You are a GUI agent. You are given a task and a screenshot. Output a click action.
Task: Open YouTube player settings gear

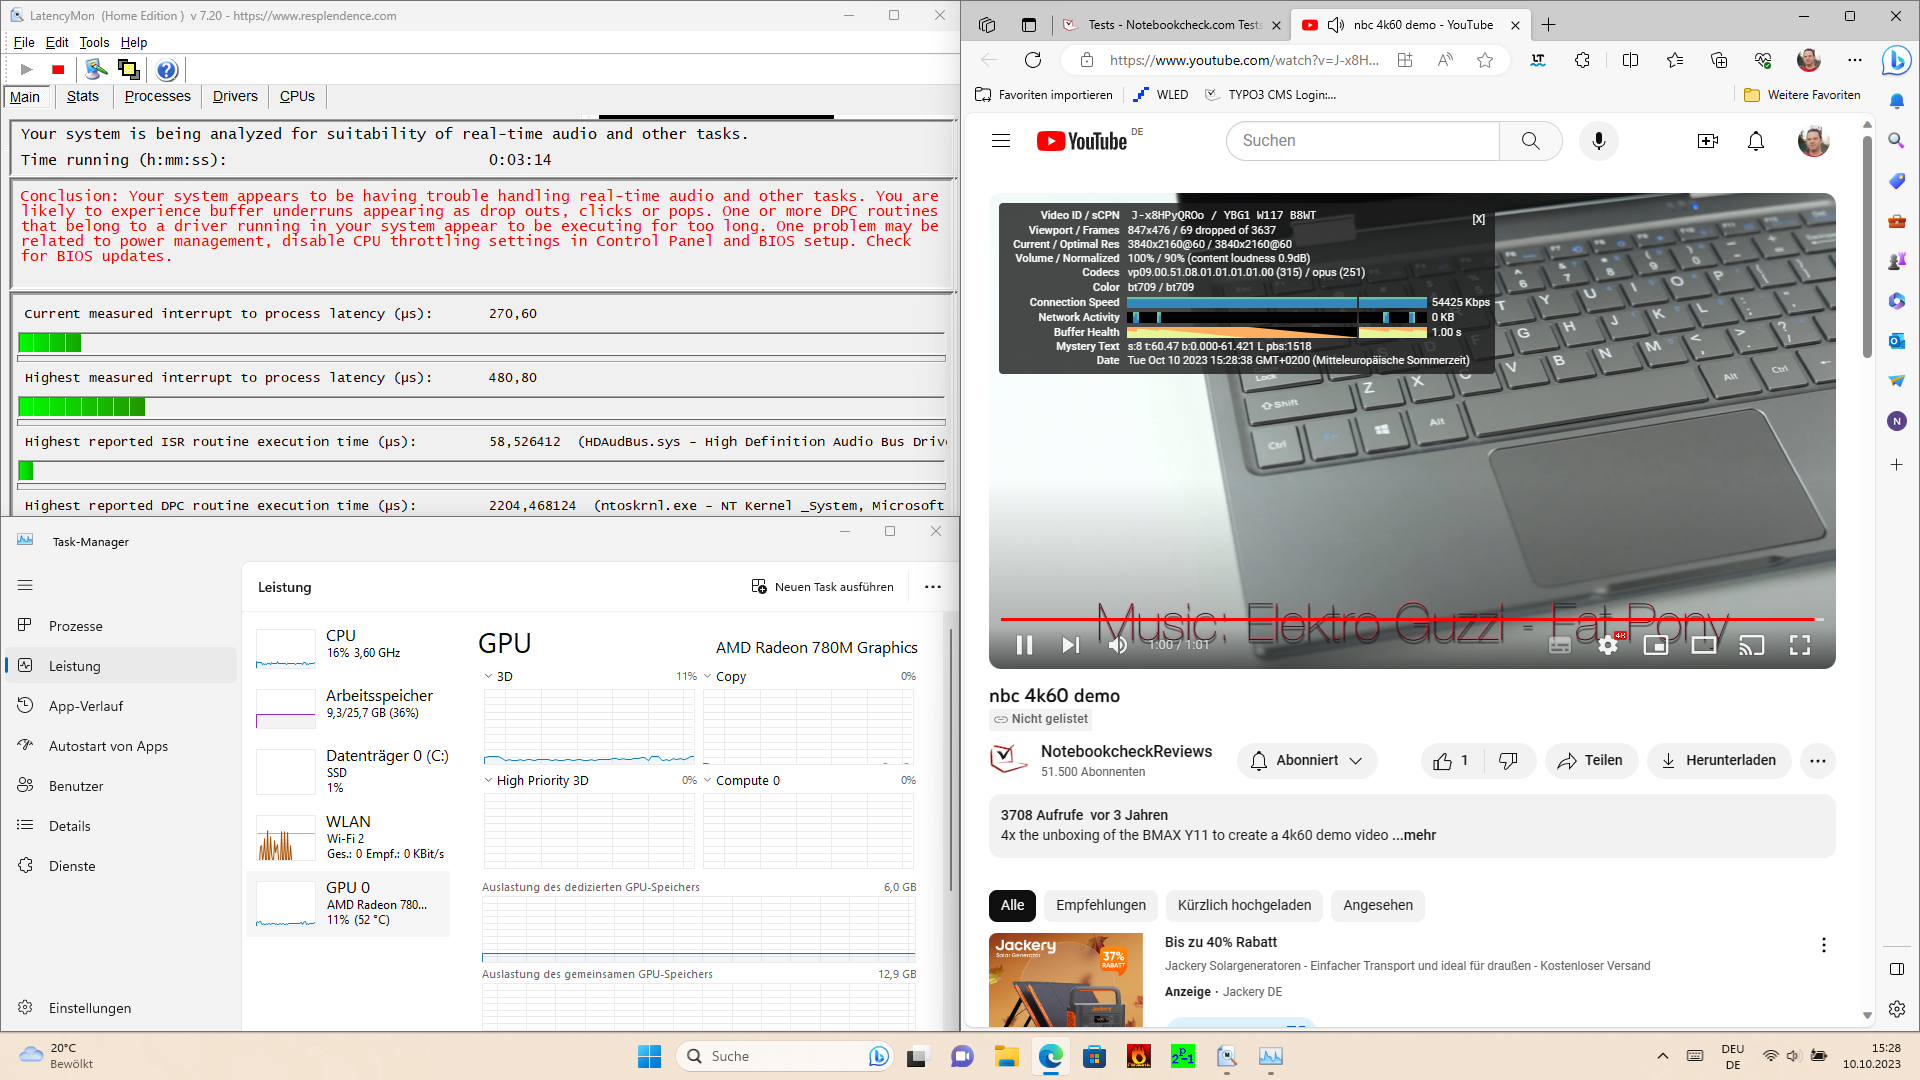(1608, 646)
